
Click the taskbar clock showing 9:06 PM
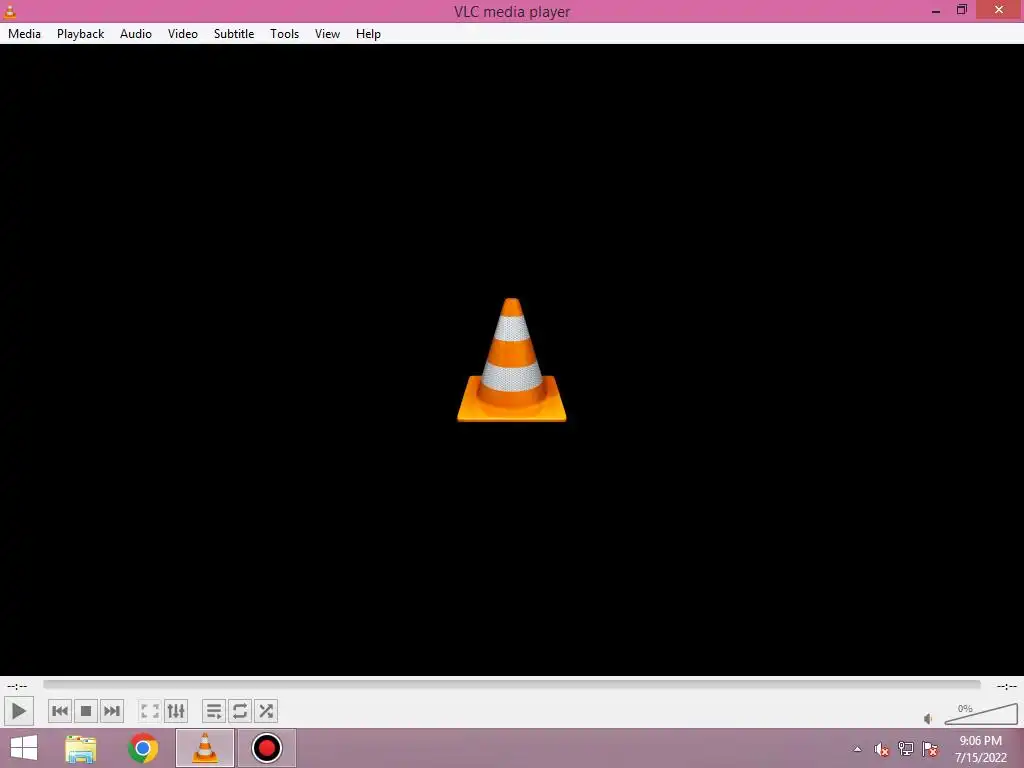[x=980, y=749]
